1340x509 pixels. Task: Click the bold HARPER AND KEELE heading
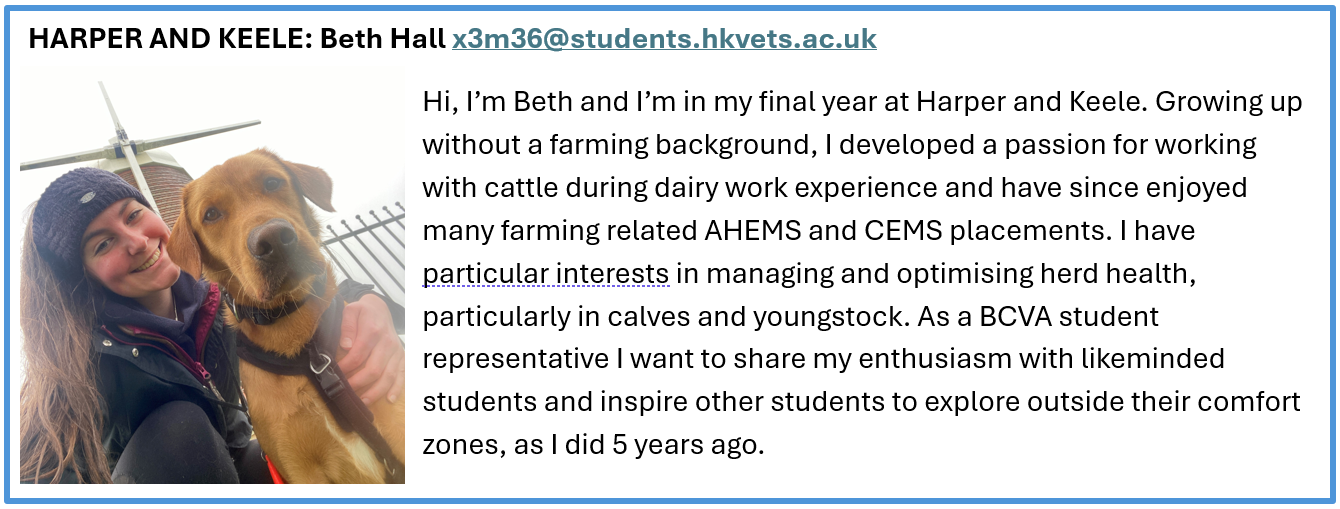point(169,39)
